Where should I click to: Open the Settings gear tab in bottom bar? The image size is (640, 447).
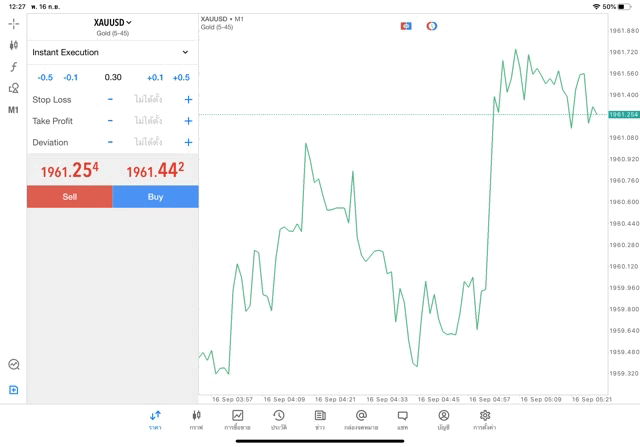(x=484, y=419)
